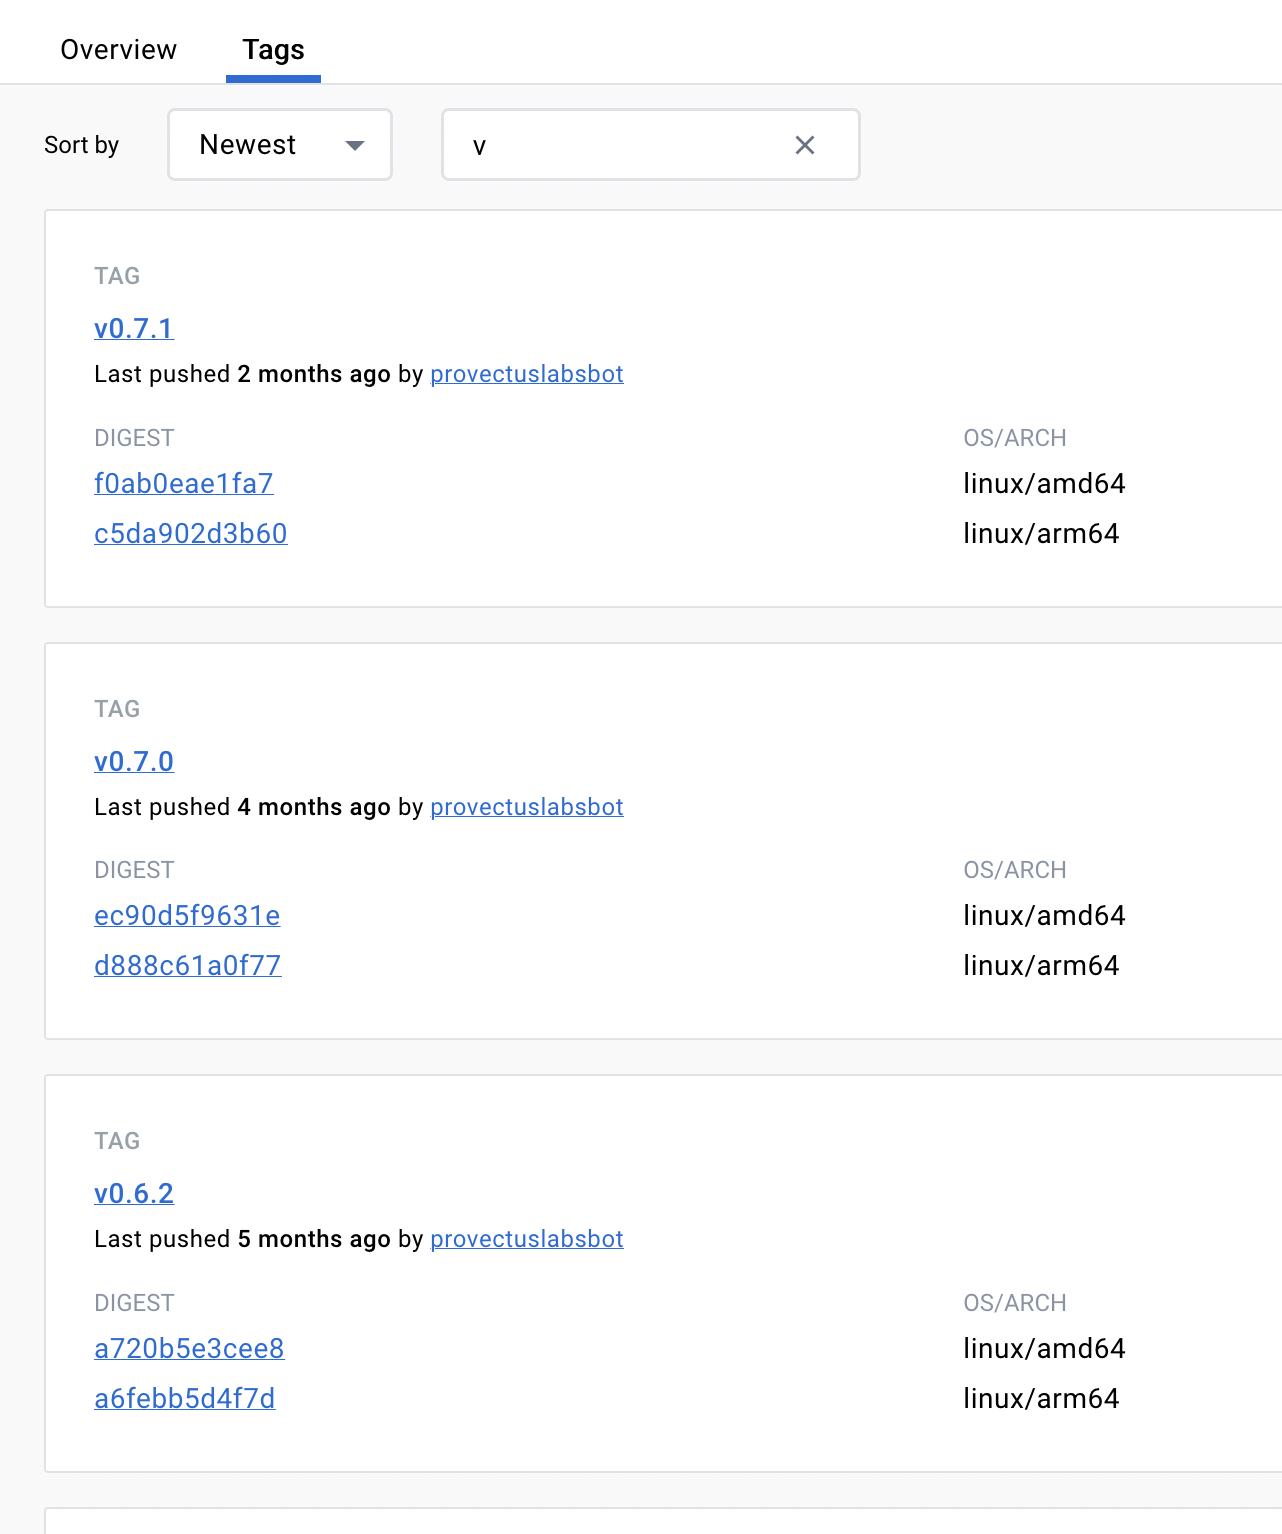
Task: Open the v0.6.2 tag details
Action: [134, 1193]
